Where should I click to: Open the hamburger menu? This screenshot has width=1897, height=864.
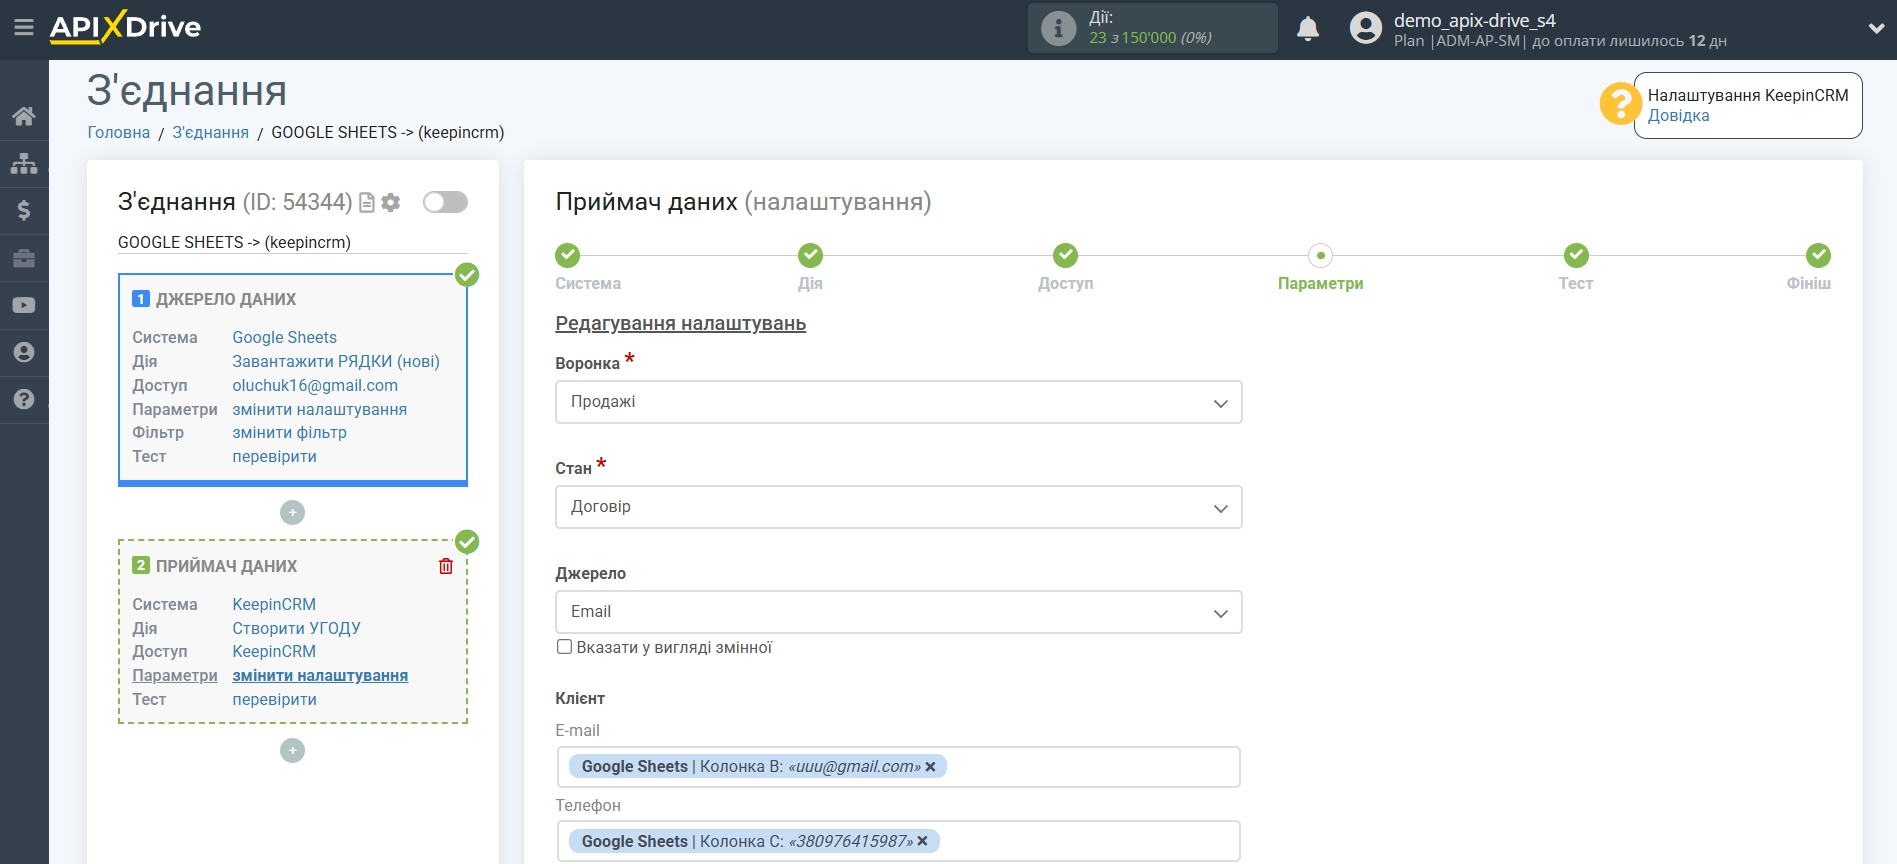click(x=24, y=28)
